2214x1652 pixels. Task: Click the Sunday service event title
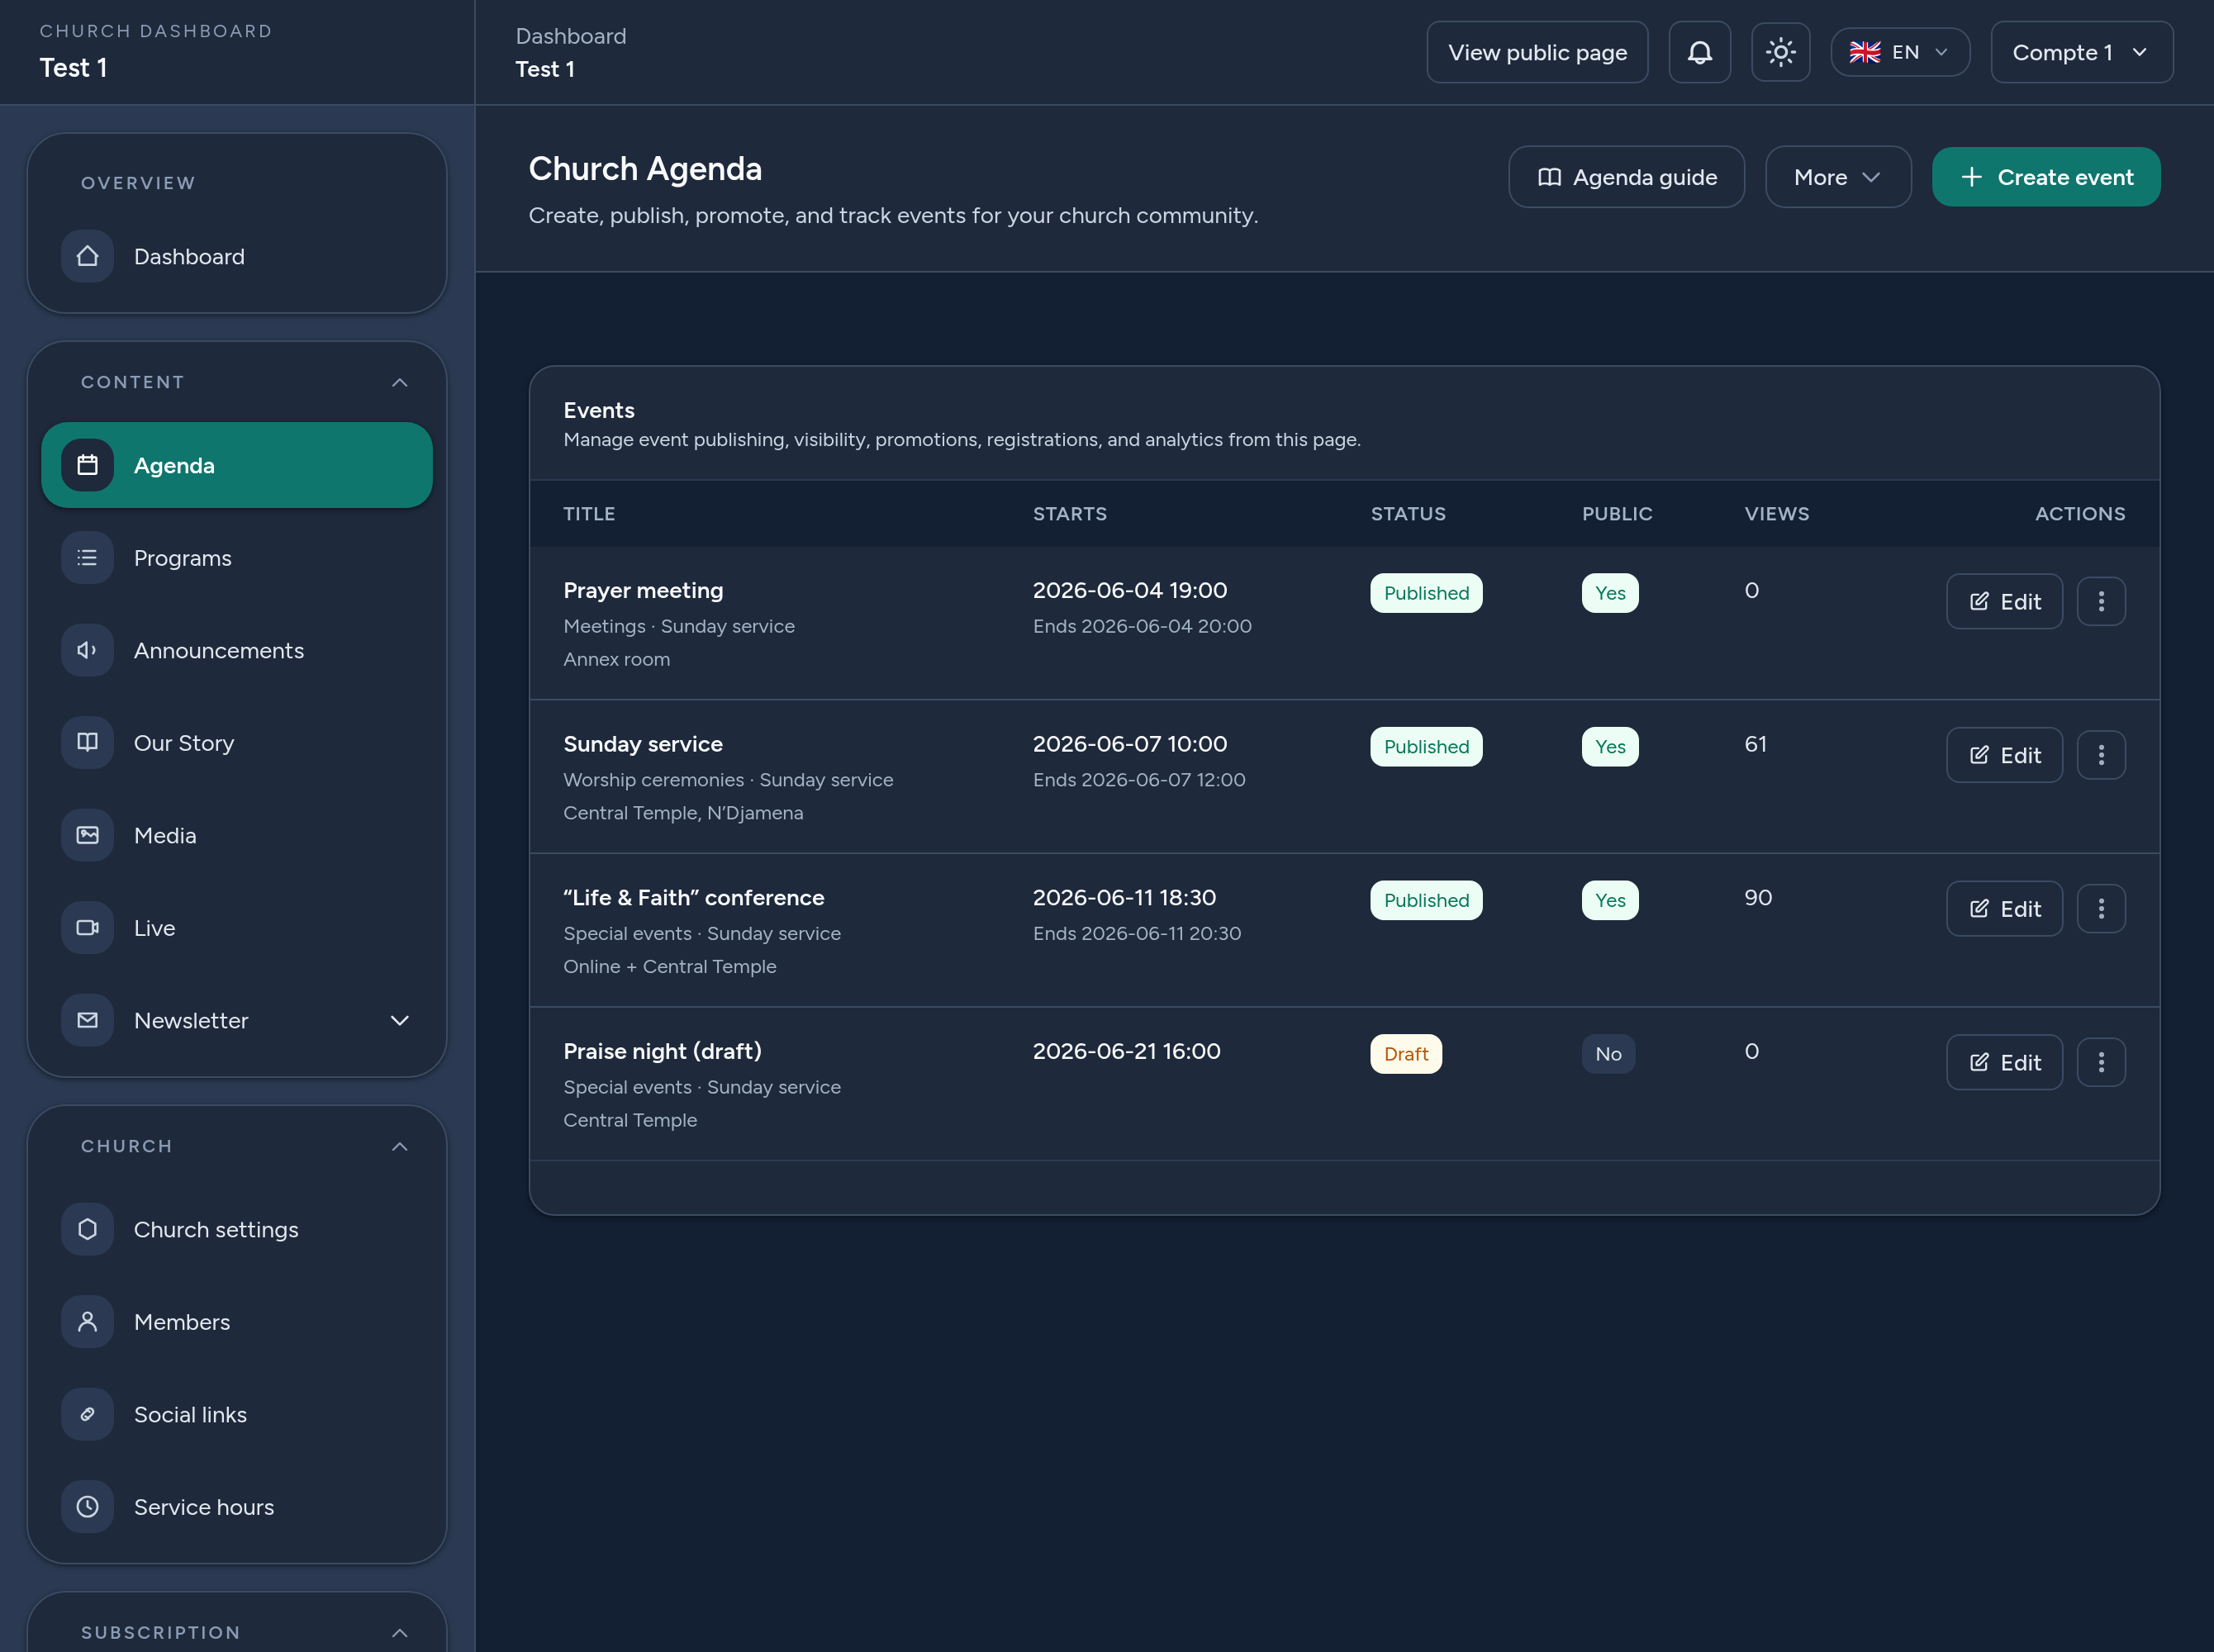point(643,744)
